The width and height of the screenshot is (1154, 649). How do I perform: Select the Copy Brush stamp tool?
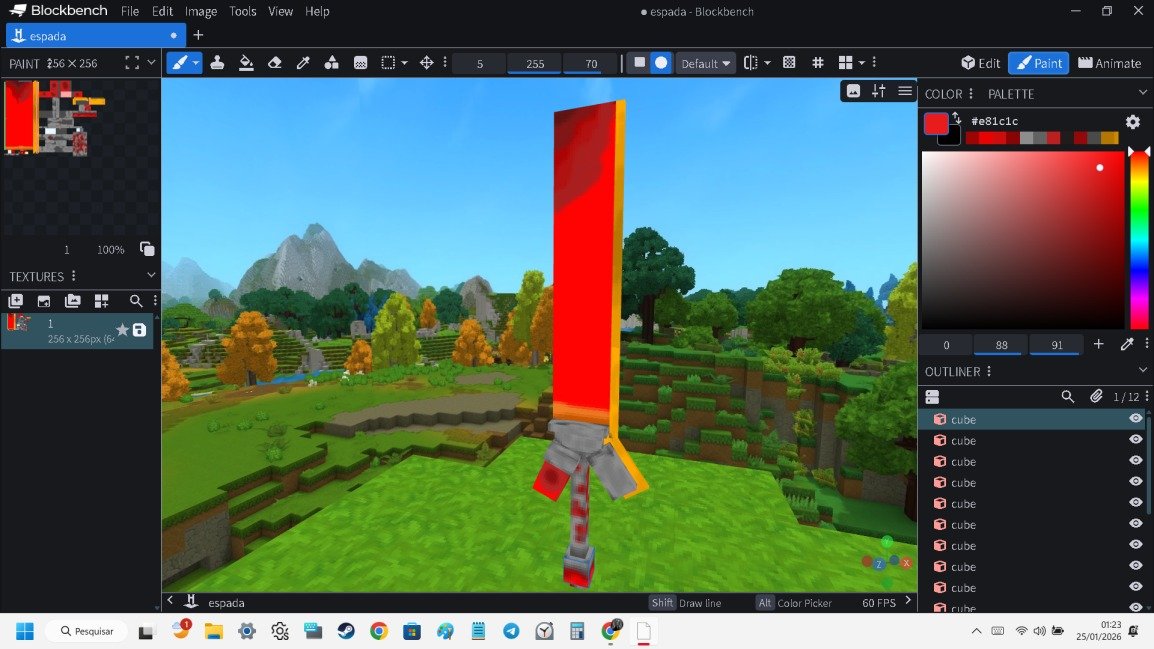(x=217, y=63)
